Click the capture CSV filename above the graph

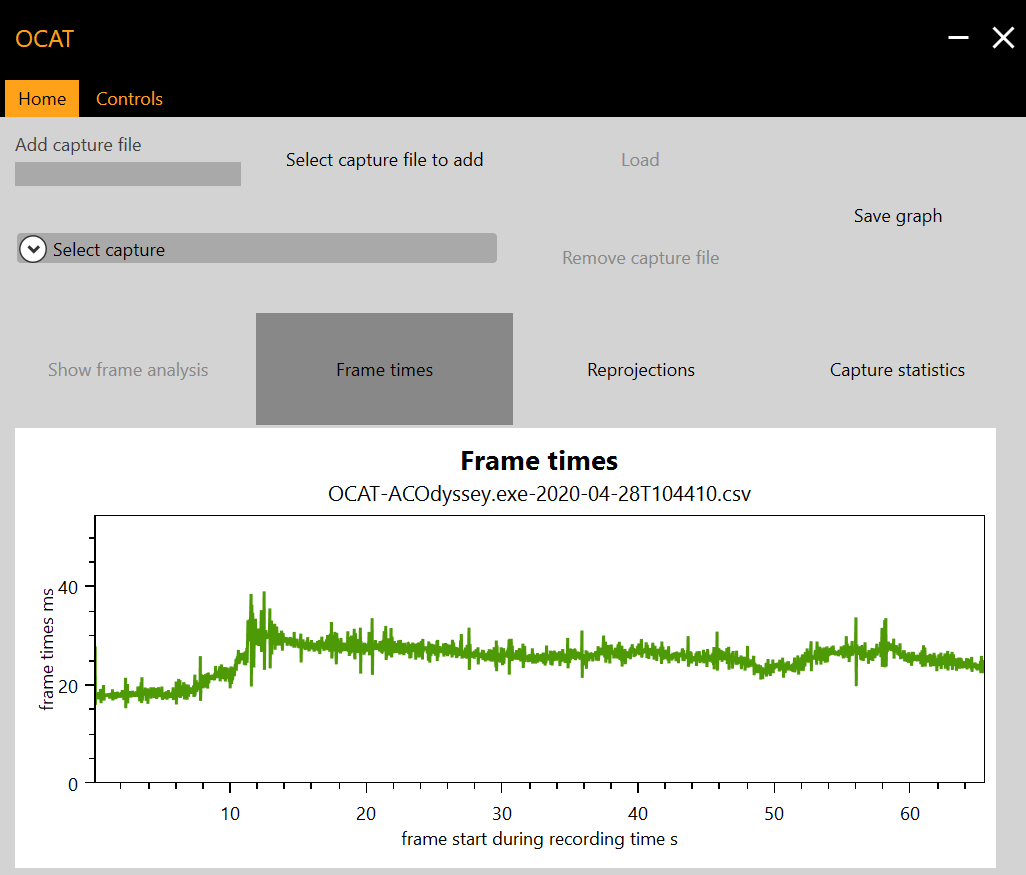[539, 494]
